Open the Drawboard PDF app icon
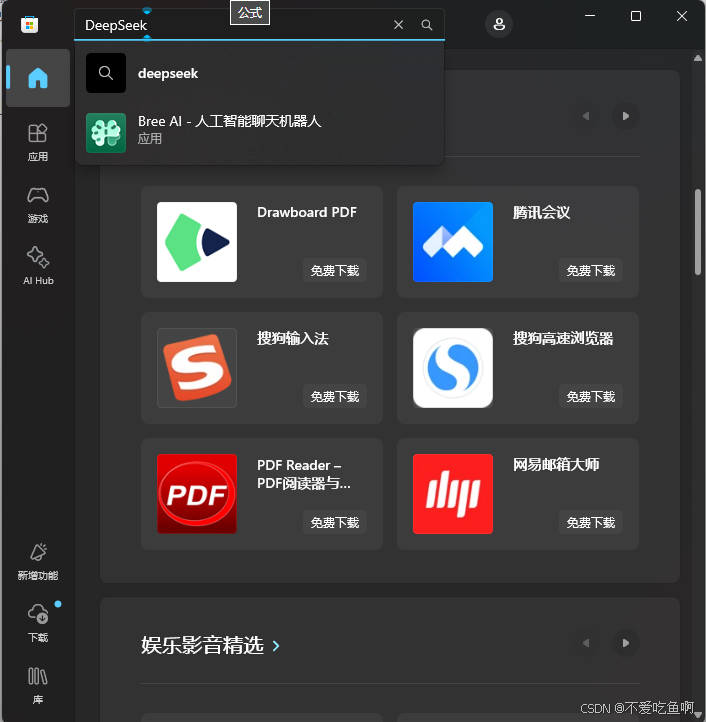The height and width of the screenshot is (722, 706). 197,242
